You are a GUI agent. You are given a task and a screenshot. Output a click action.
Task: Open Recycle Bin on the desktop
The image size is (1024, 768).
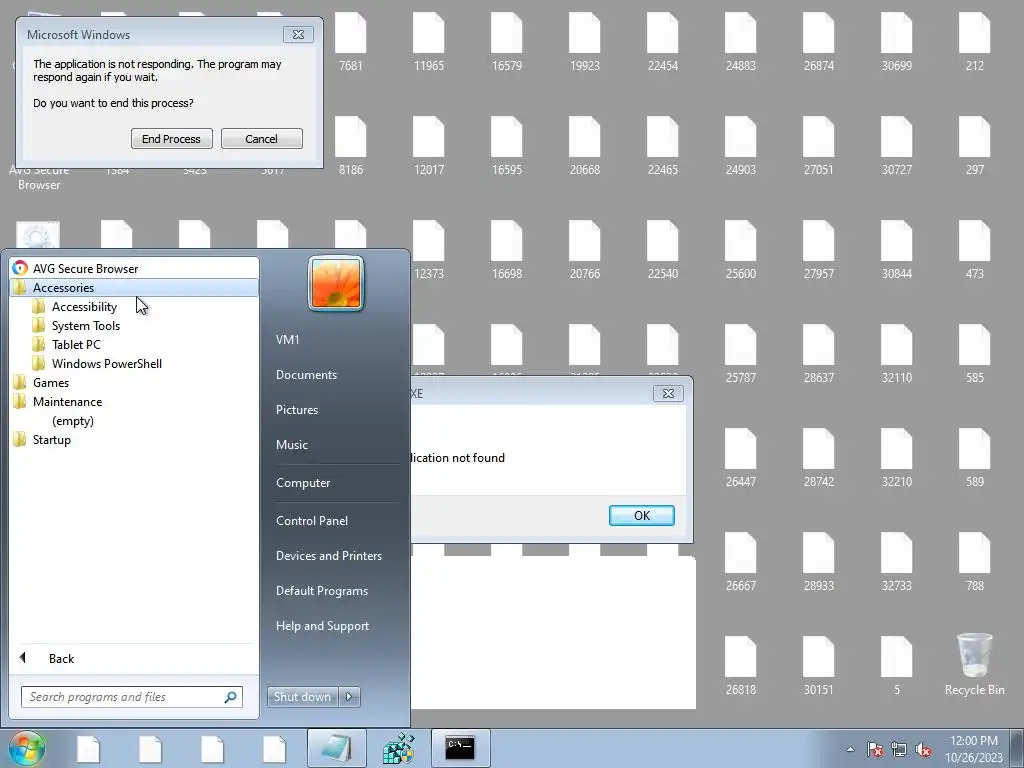point(974,664)
